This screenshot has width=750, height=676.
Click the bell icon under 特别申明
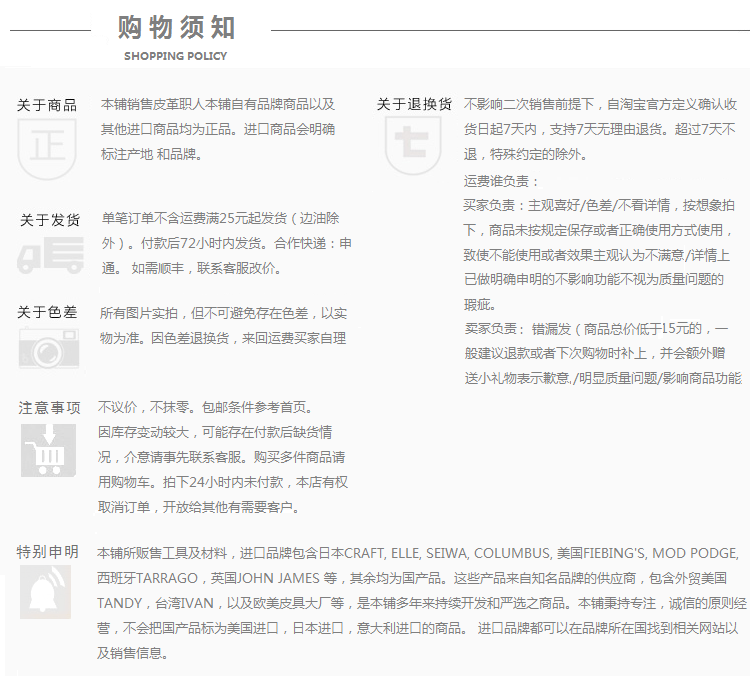45,592
